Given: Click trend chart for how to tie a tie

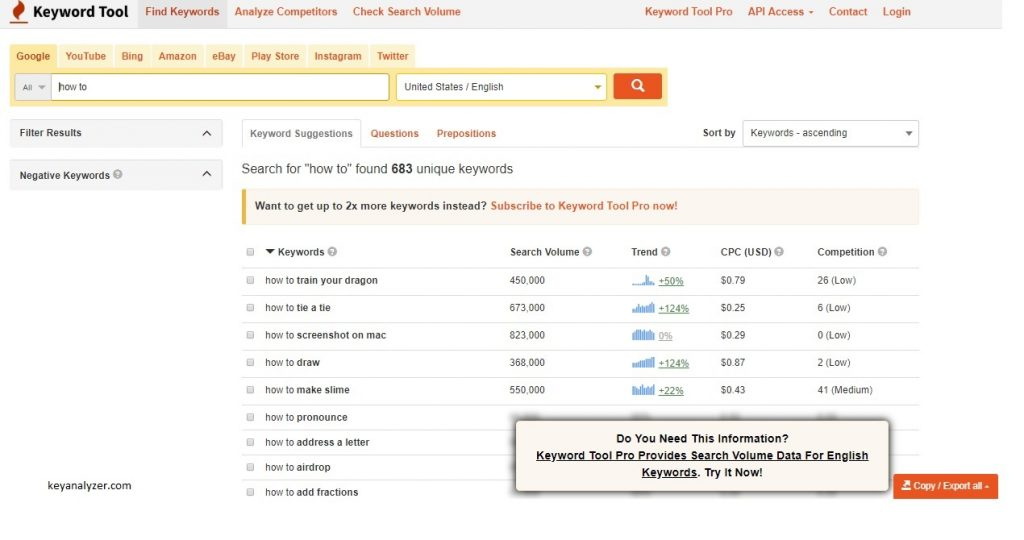Looking at the screenshot, I should 643,308.
